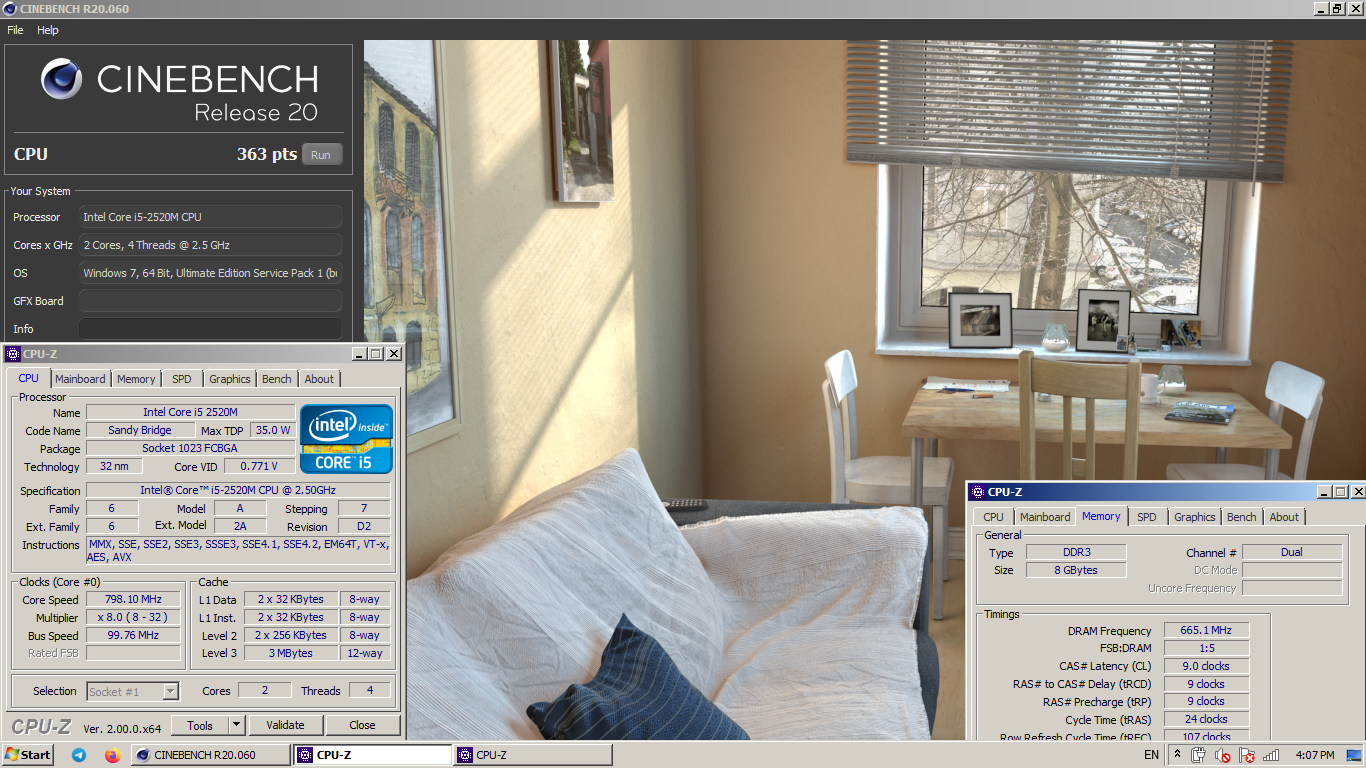Click the memory Size value 8 GBytes

(1076, 570)
